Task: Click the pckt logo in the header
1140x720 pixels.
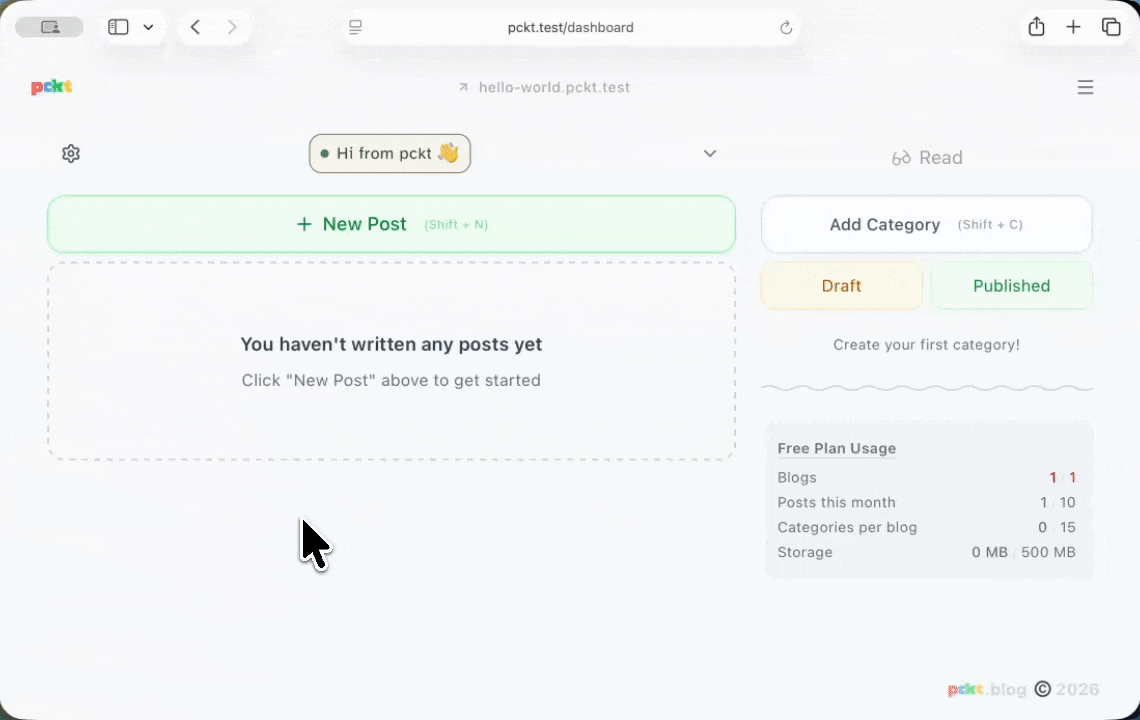Action: tap(51, 87)
